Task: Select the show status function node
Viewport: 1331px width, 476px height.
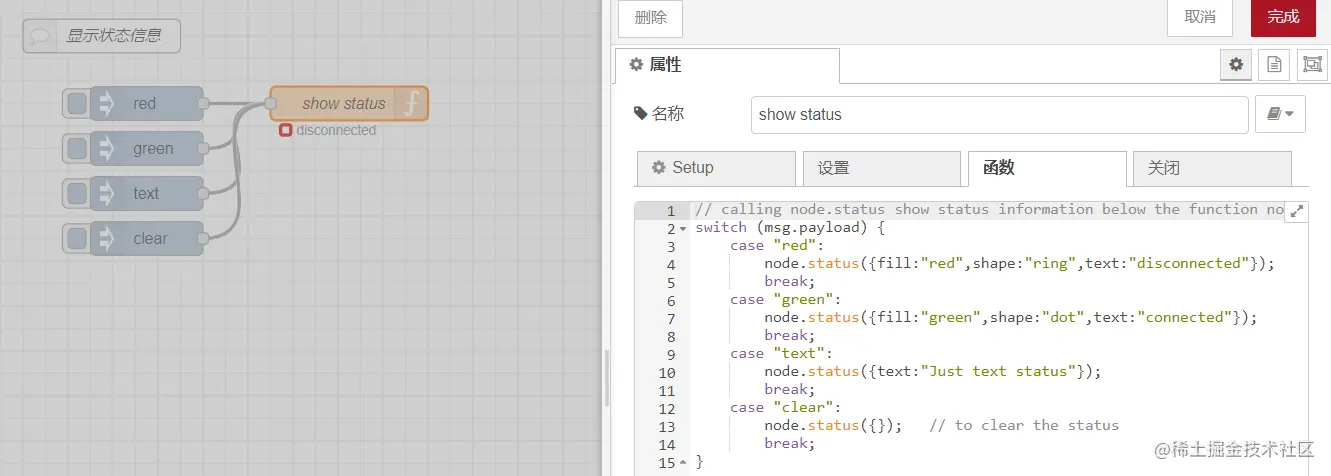Action: coord(349,103)
